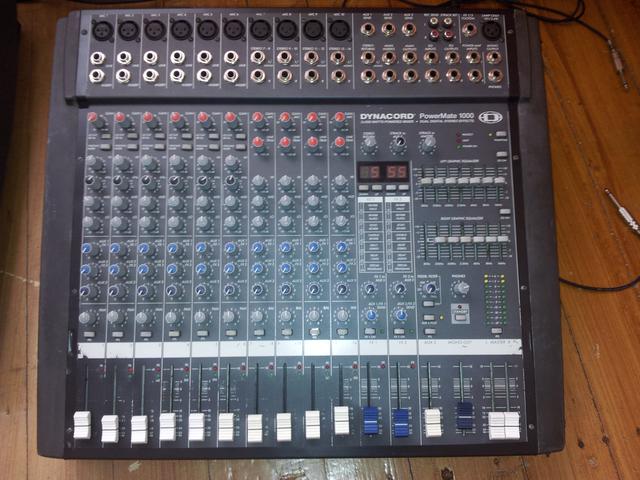The width and height of the screenshot is (640, 480).
Task: Click the round badge right of PowerMate 1000
Action: pos(491,117)
